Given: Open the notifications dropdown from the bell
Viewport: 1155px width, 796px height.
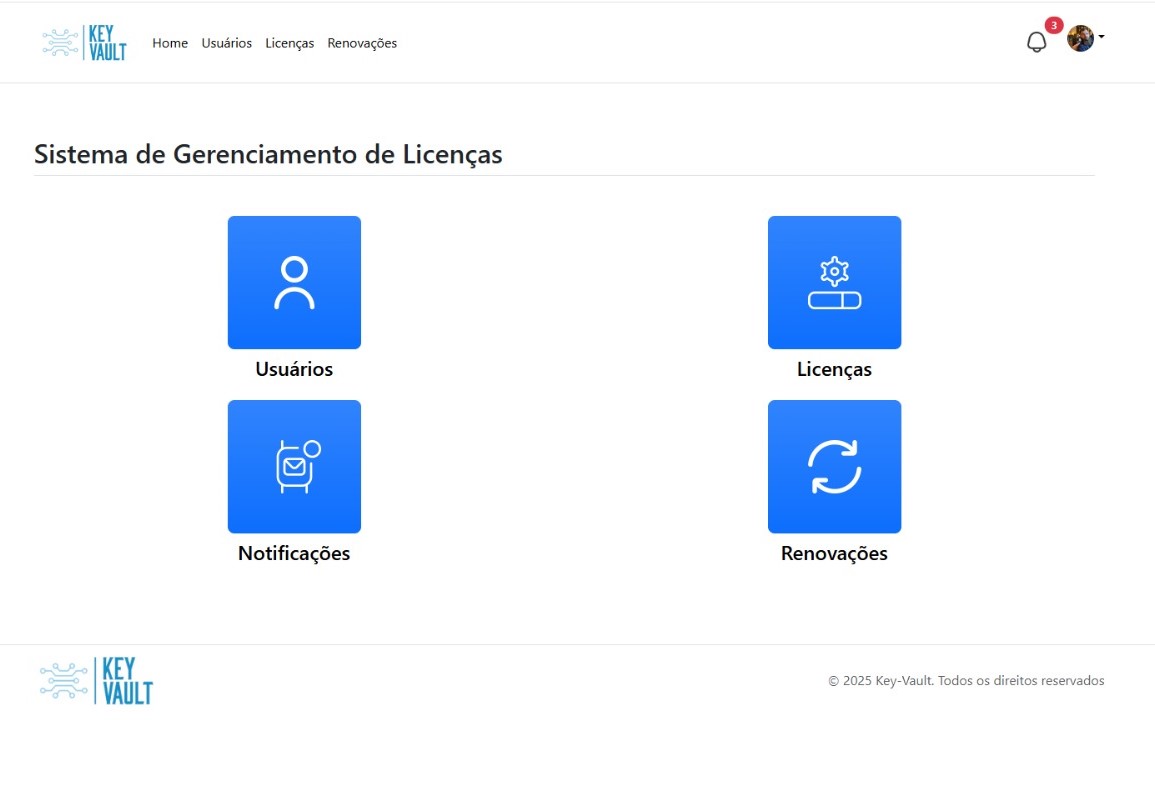Looking at the screenshot, I should click(1036, 42).
